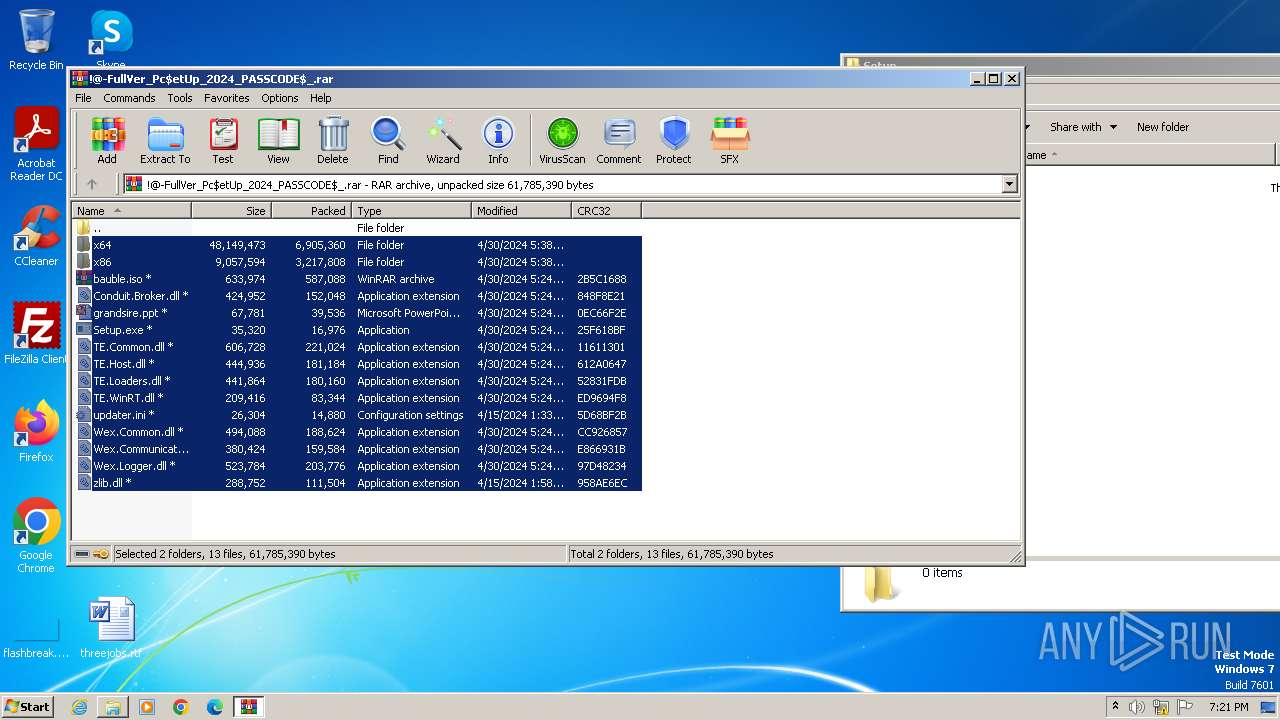
Task: Open Recycle Bin desktop icon
Action: pos(36,41)
